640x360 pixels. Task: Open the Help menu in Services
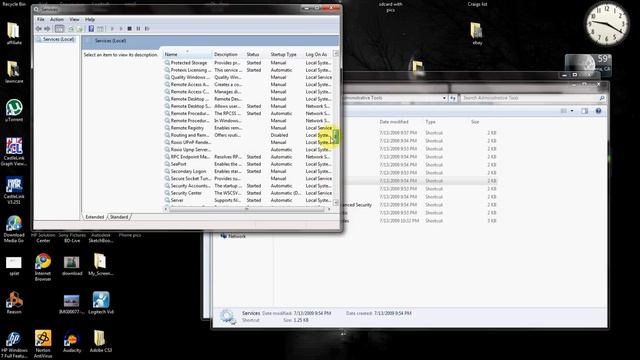(90, 19)
